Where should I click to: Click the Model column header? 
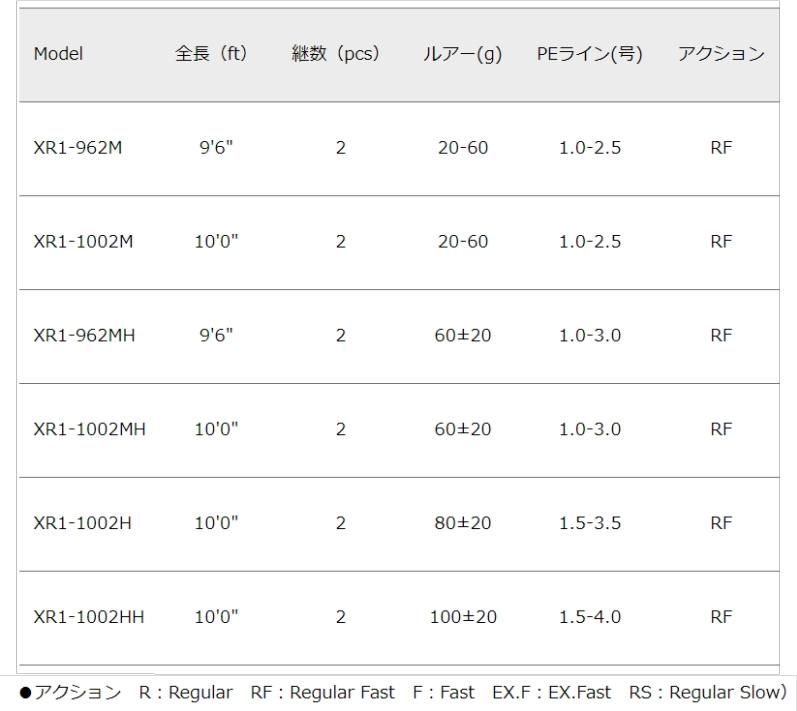(59, 54)
